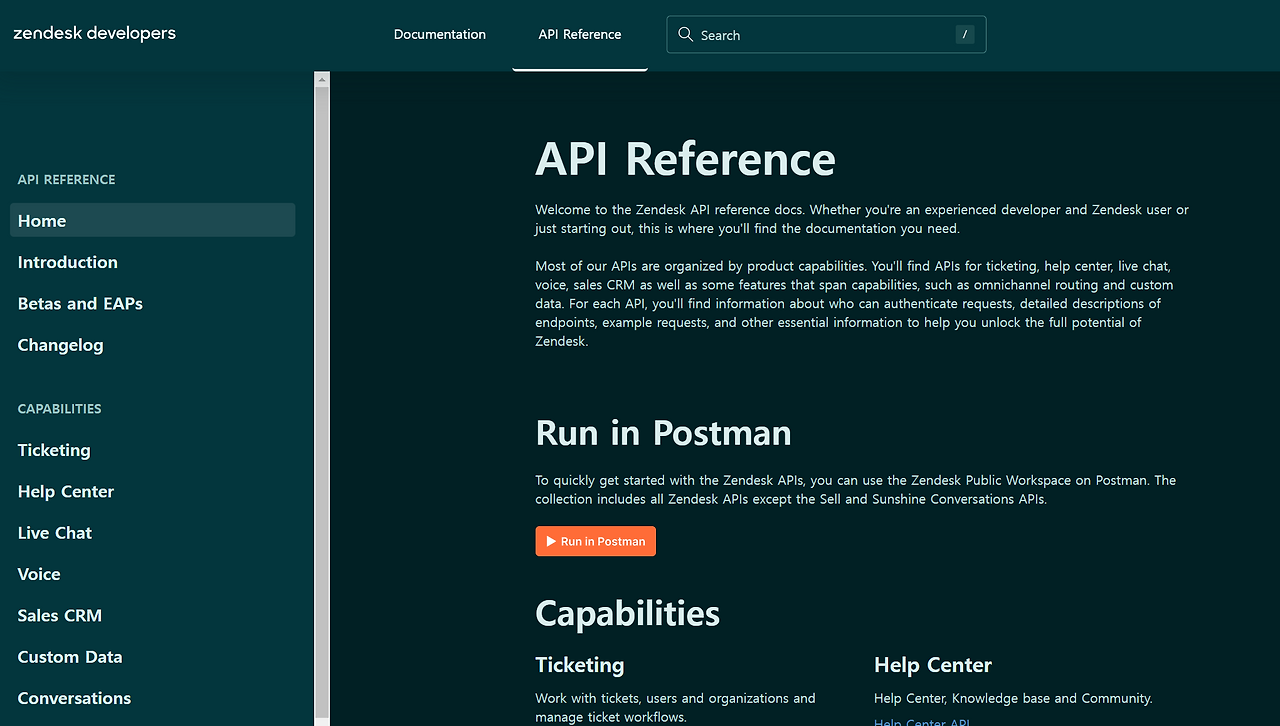
Task: Navigate to Live Chat capability
Action: pos(55,533)
